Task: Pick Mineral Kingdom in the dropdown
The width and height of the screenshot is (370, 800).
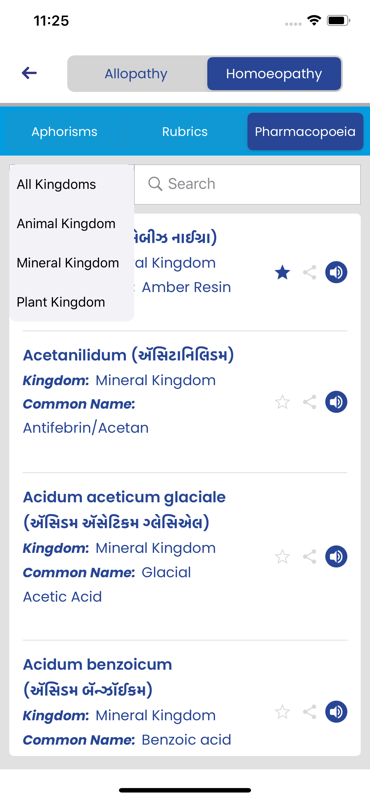Action: pyautogui.click(x=71, y=263)
